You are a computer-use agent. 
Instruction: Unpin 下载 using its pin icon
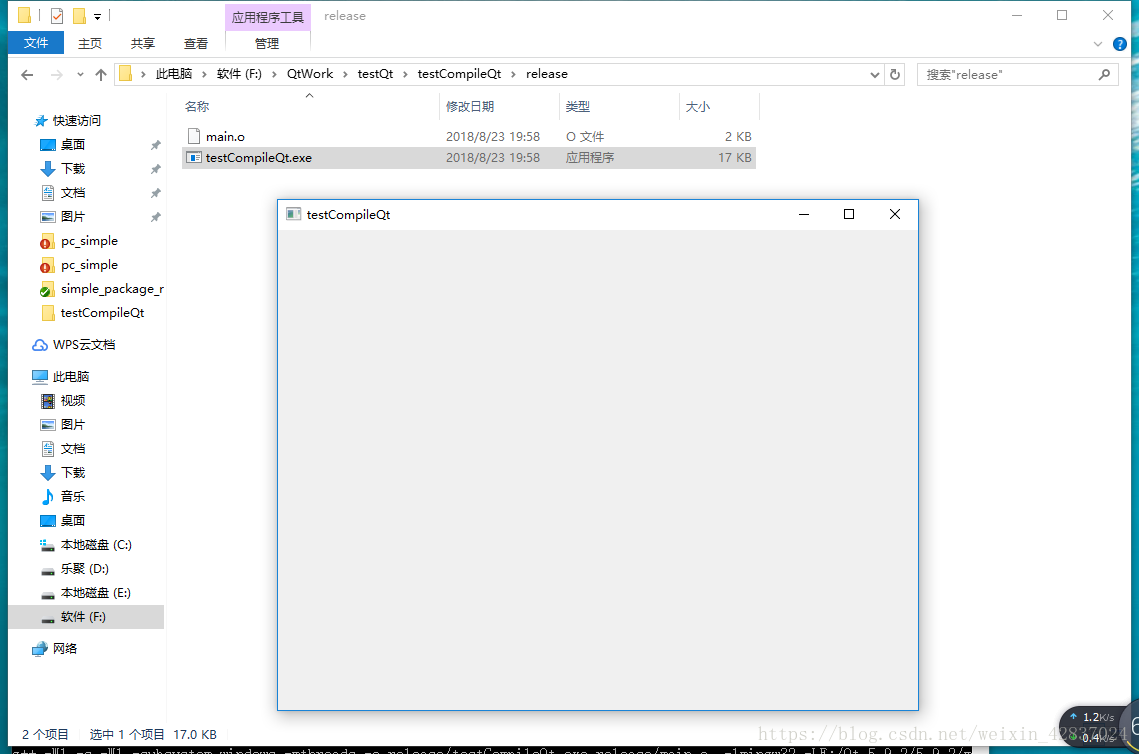point(155,169)
